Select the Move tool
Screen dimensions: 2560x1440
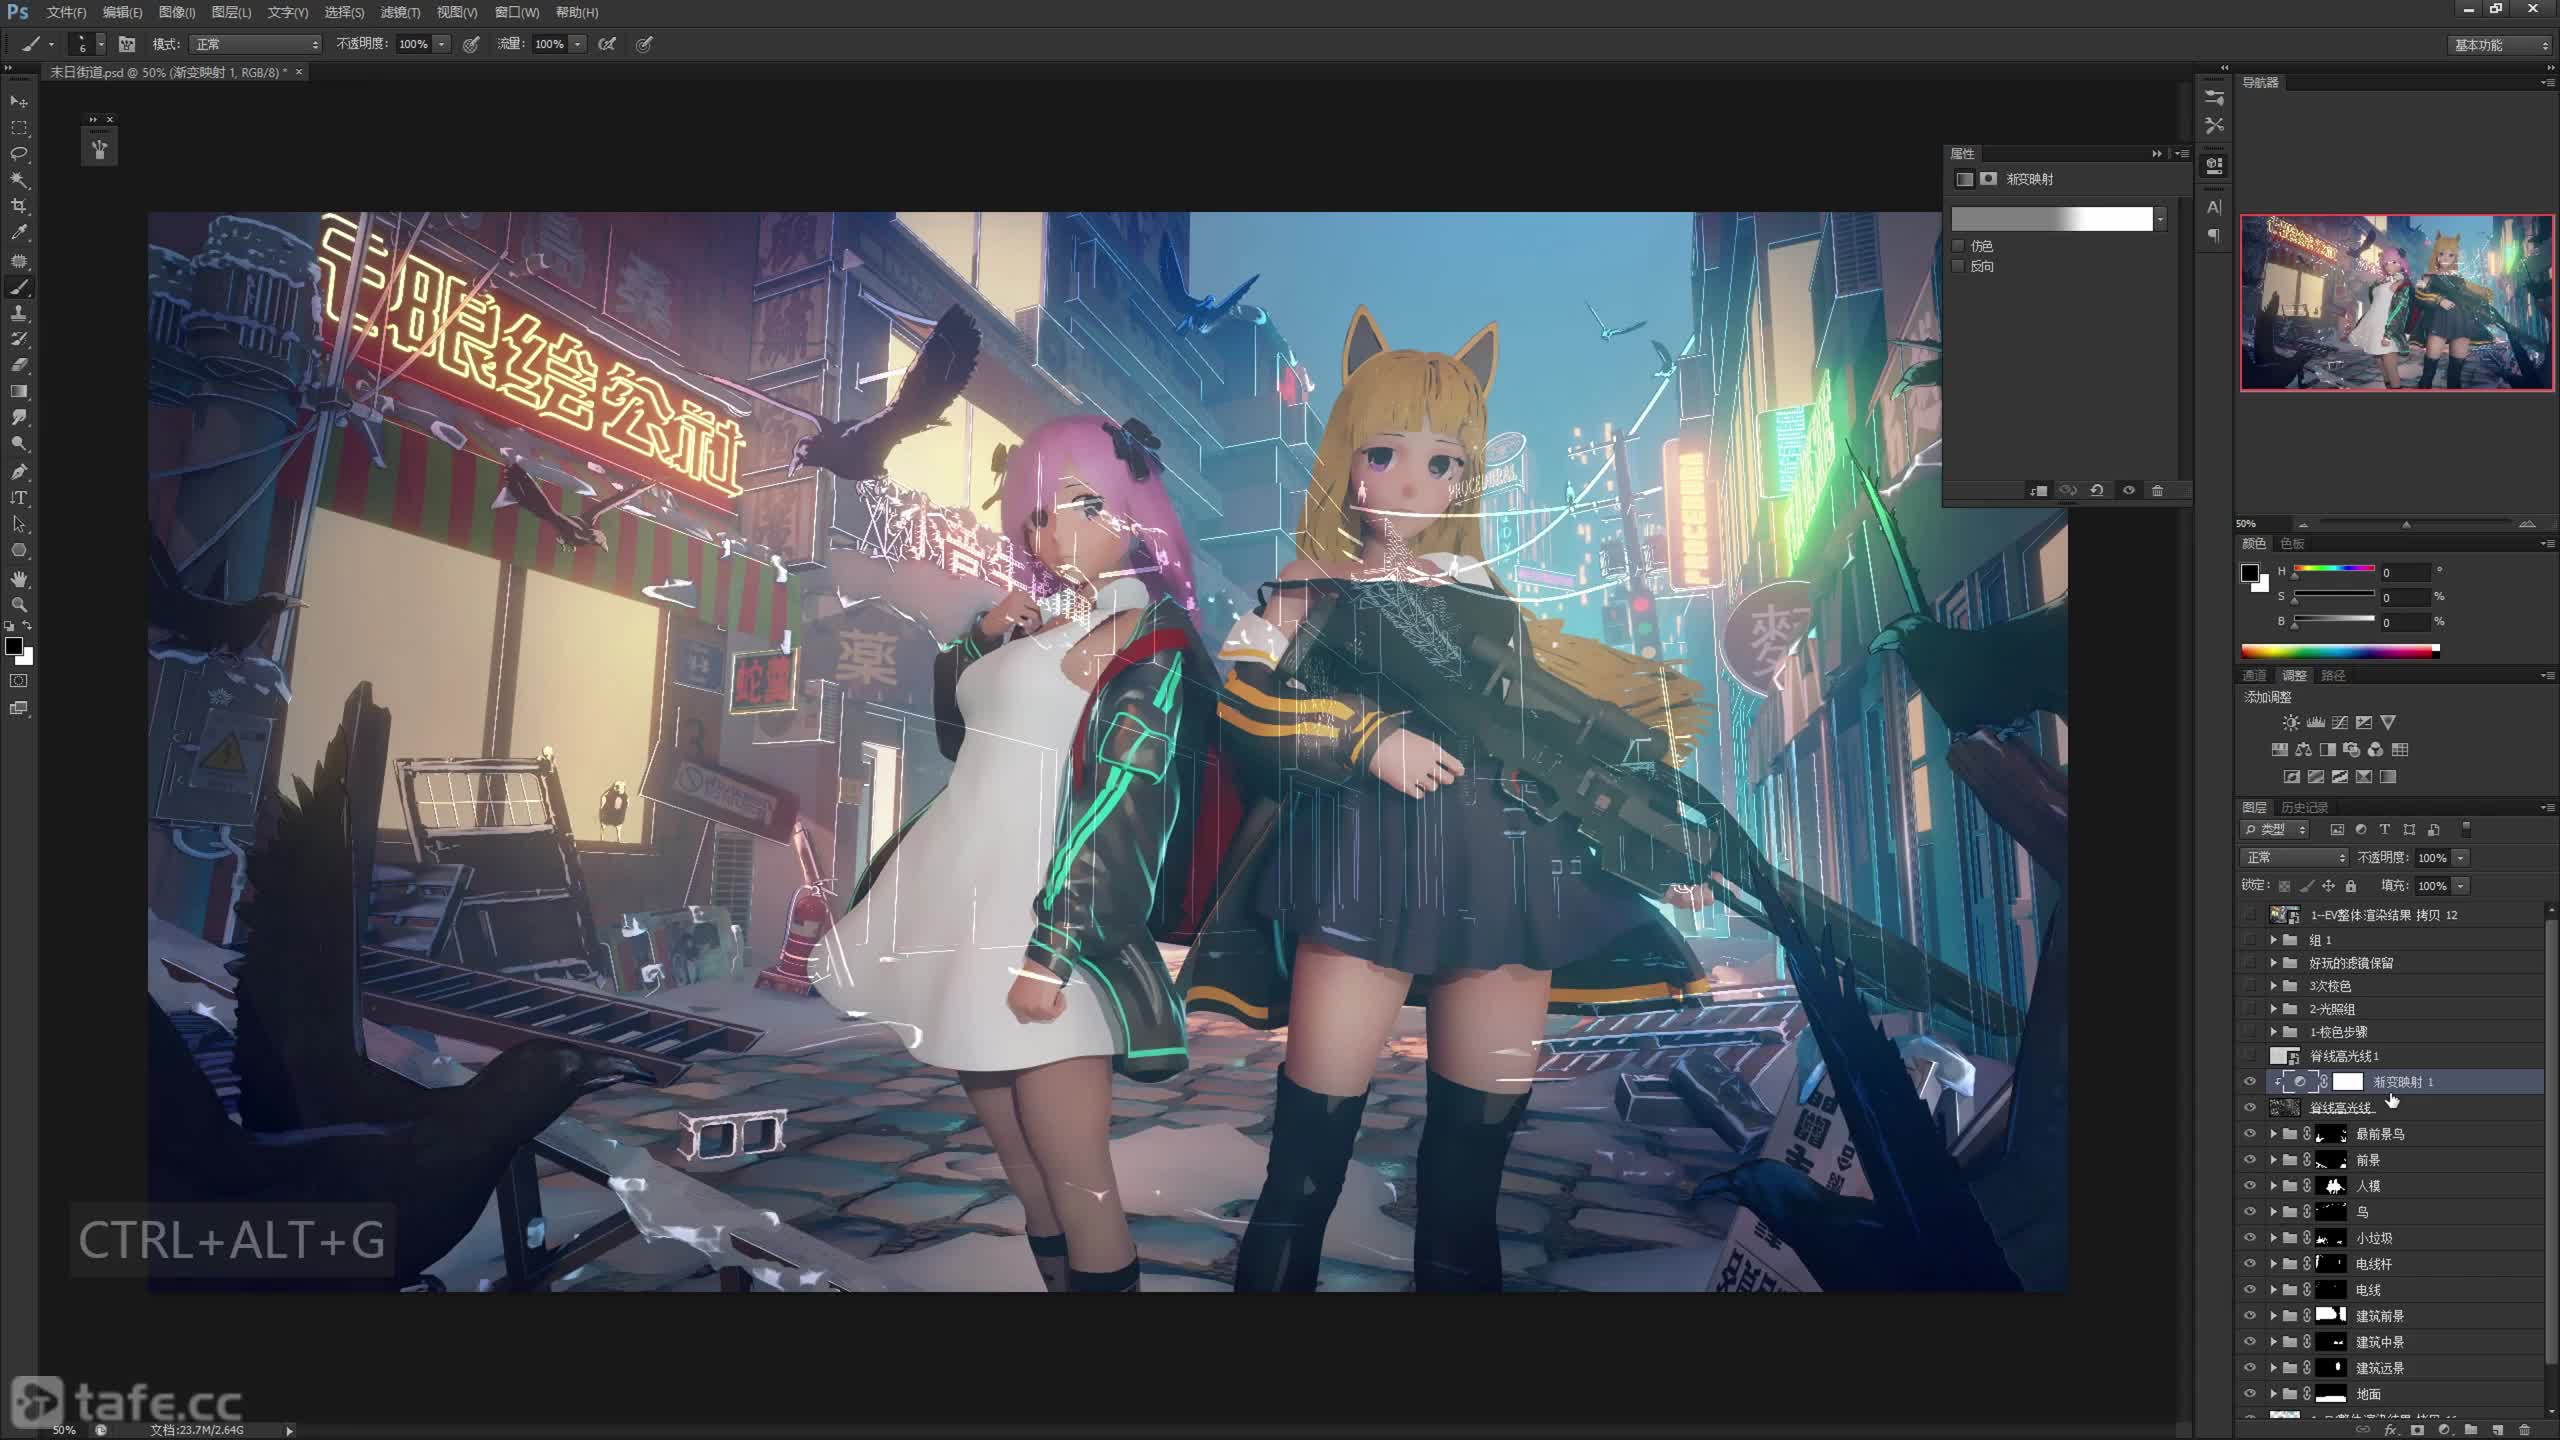[x=19, y=102]
